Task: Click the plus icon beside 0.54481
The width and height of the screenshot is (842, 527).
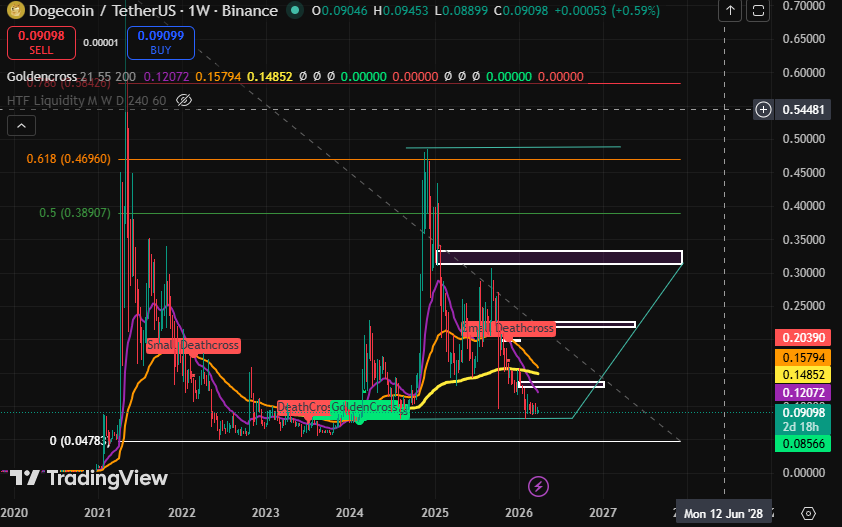Action: [763, 110]
